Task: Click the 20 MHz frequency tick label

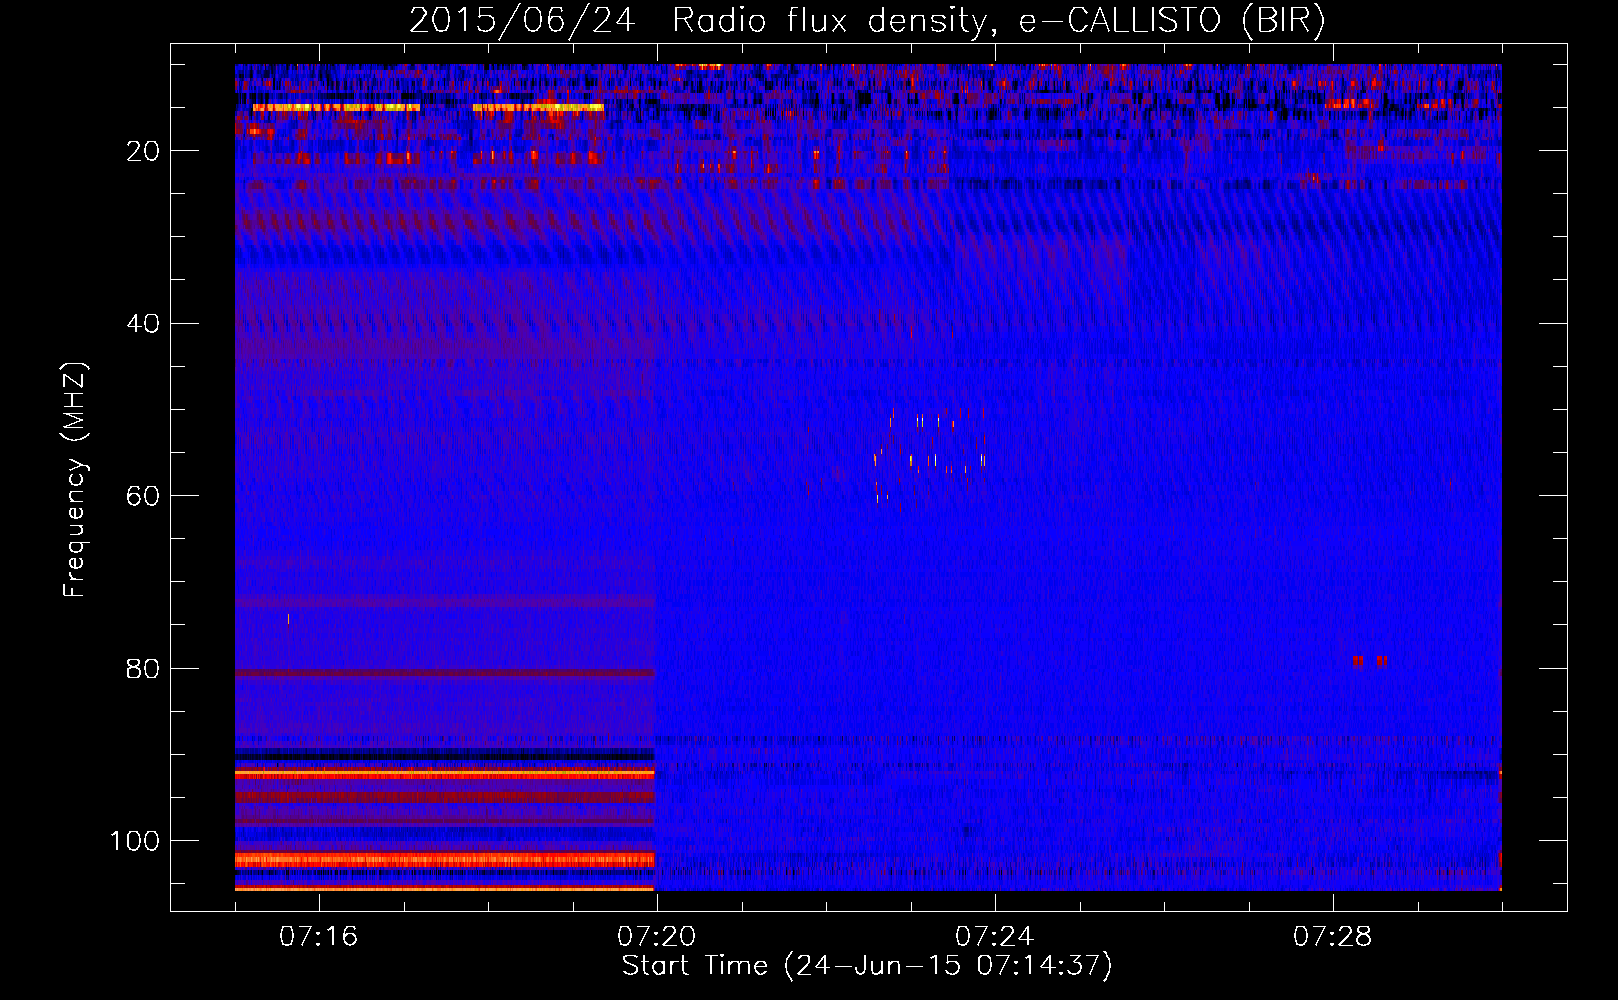Action: pos(143,151)
